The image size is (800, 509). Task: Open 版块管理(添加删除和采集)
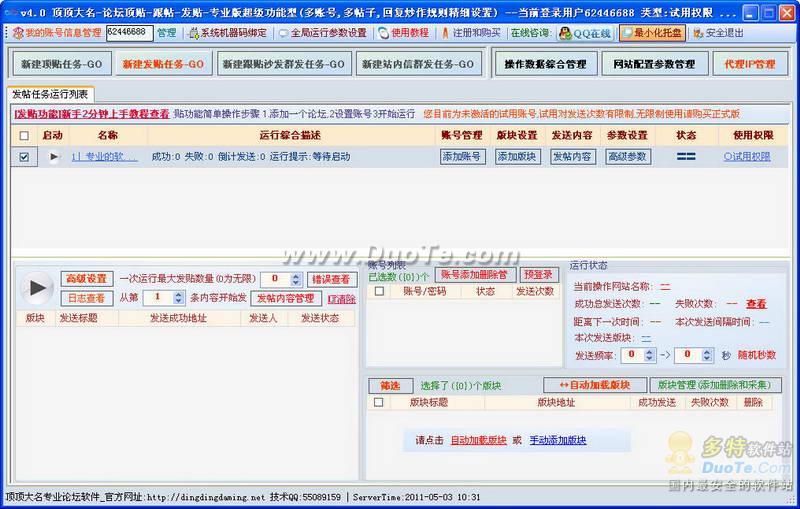[715, 385]
